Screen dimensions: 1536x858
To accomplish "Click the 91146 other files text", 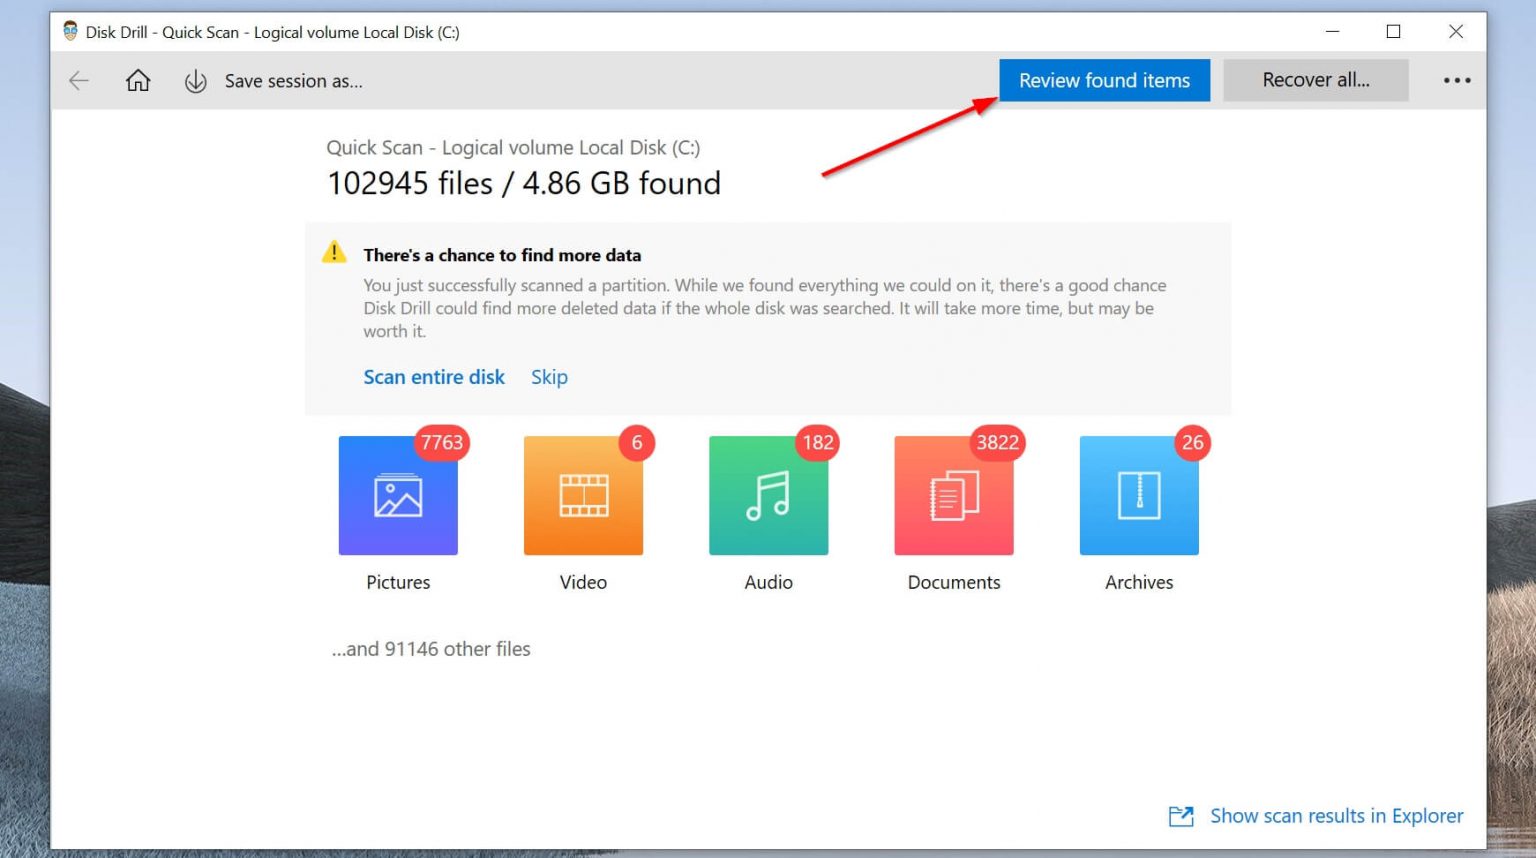I will (x=430, y=649).
